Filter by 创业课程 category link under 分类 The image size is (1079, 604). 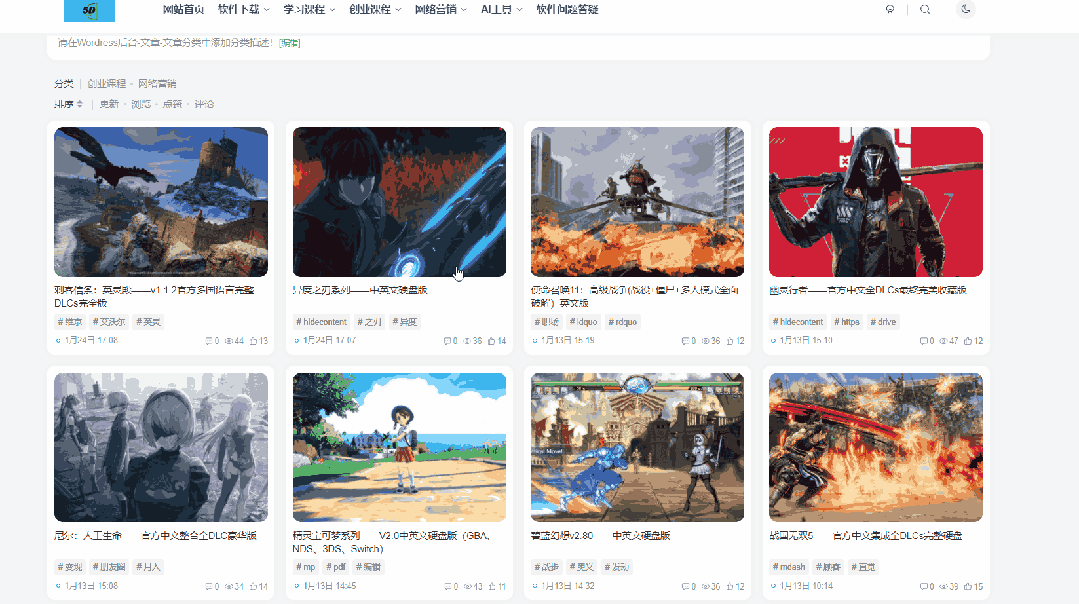[x=107, y=84]
